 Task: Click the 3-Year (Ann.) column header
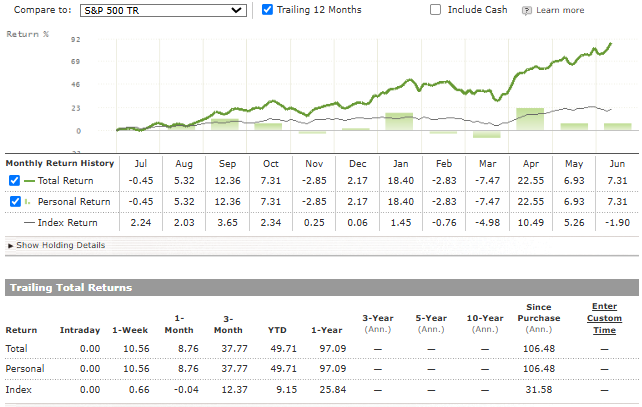tap(378, 323)
